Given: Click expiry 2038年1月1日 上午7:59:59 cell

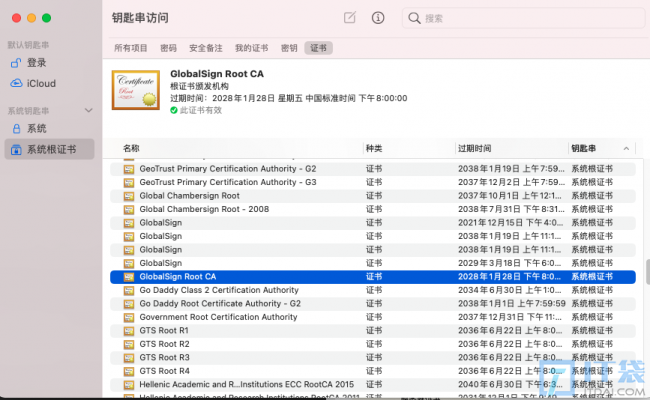Looking at the screenshot, I should pyautogui.click(x=512, y=303).
